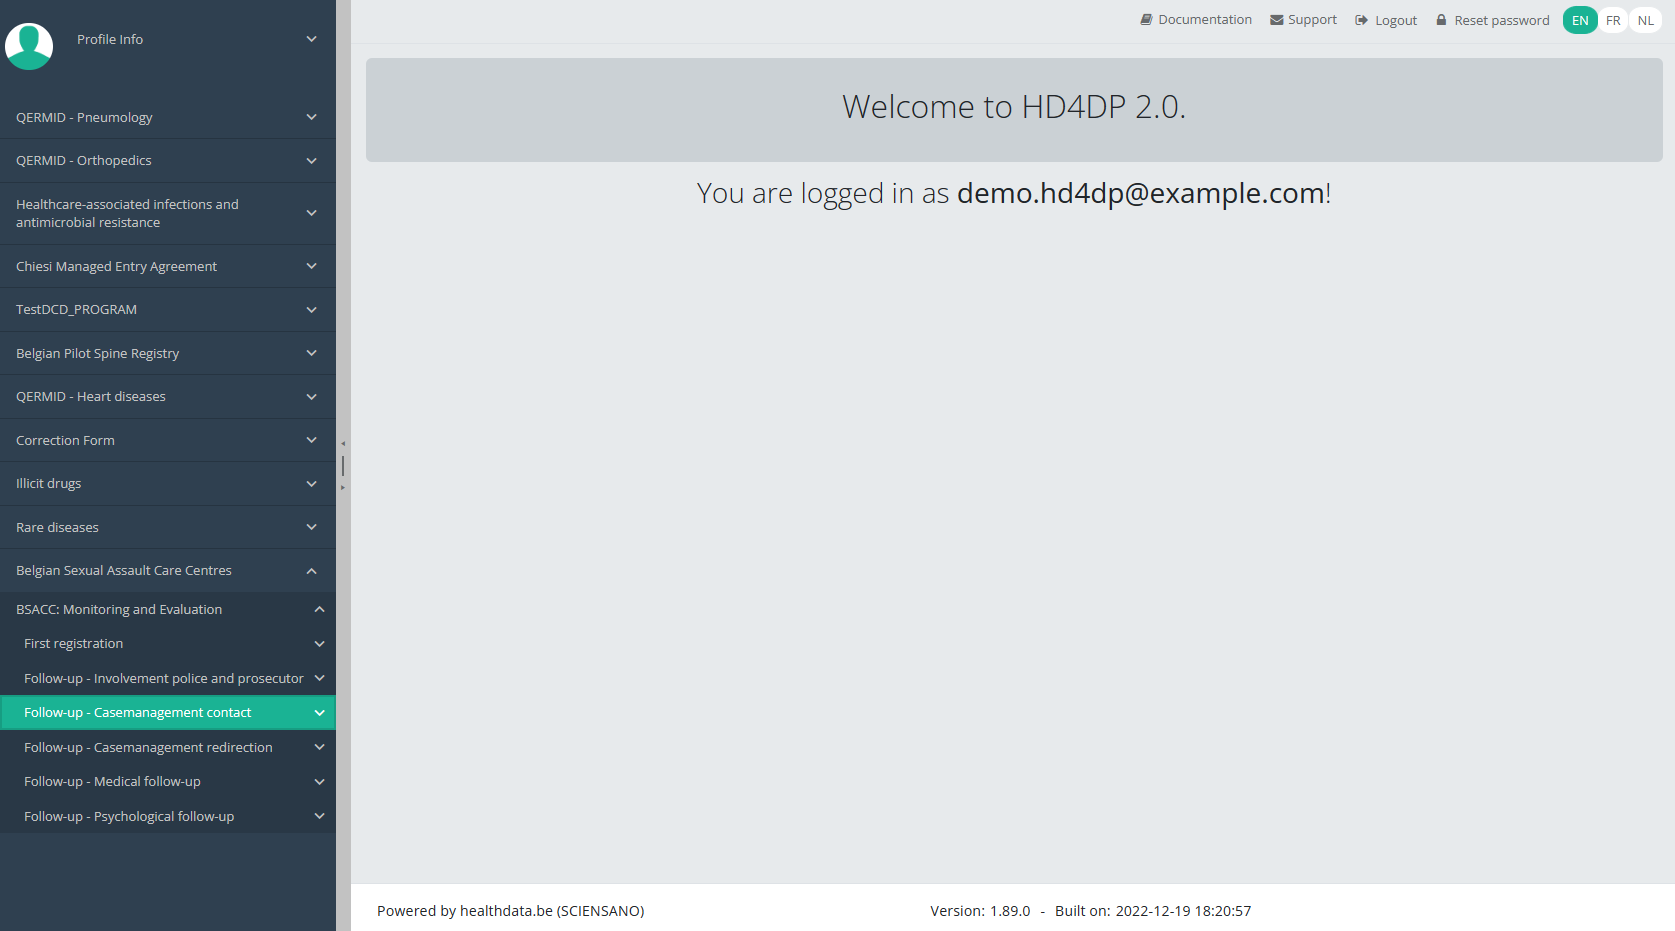The height and width of the screenshot is (931, 1675).
Task: Click the Support envelope icon
Action: [1276, 20]
